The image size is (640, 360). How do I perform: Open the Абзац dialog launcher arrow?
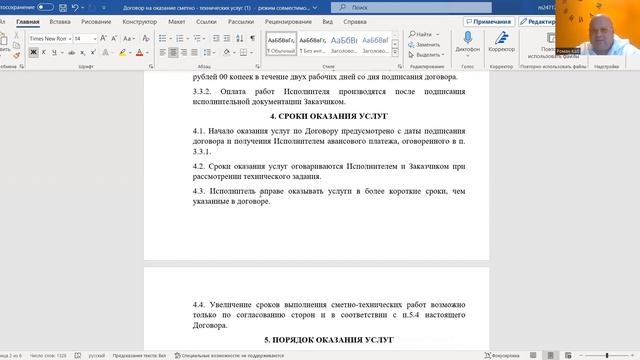pos(258,66)
